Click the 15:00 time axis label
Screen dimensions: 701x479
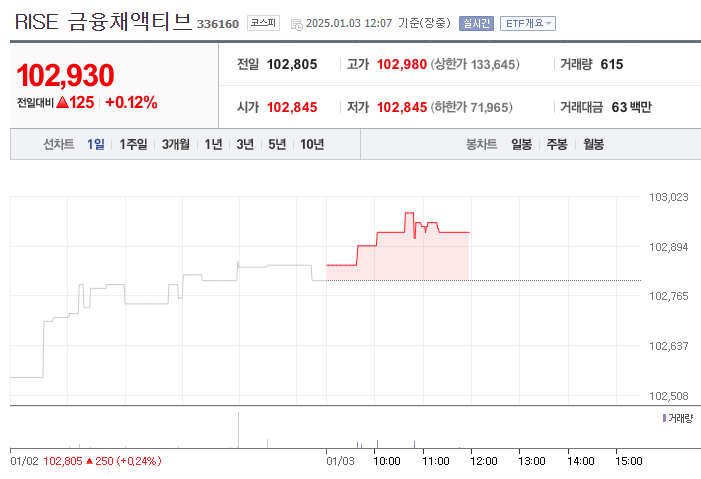tap(629, 461)
